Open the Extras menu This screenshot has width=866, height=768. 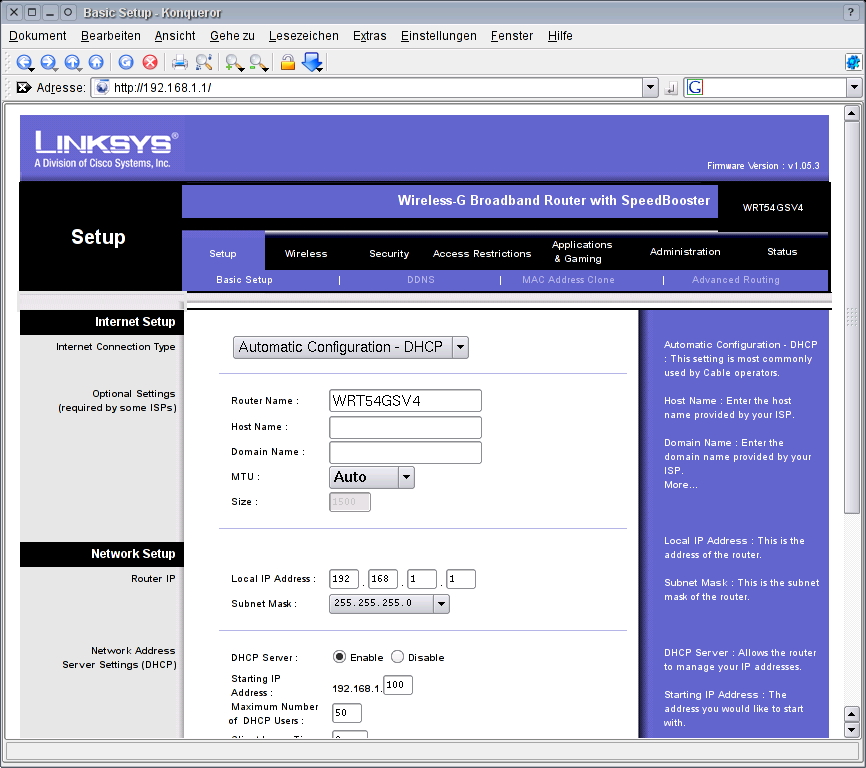tap(369, 36)
